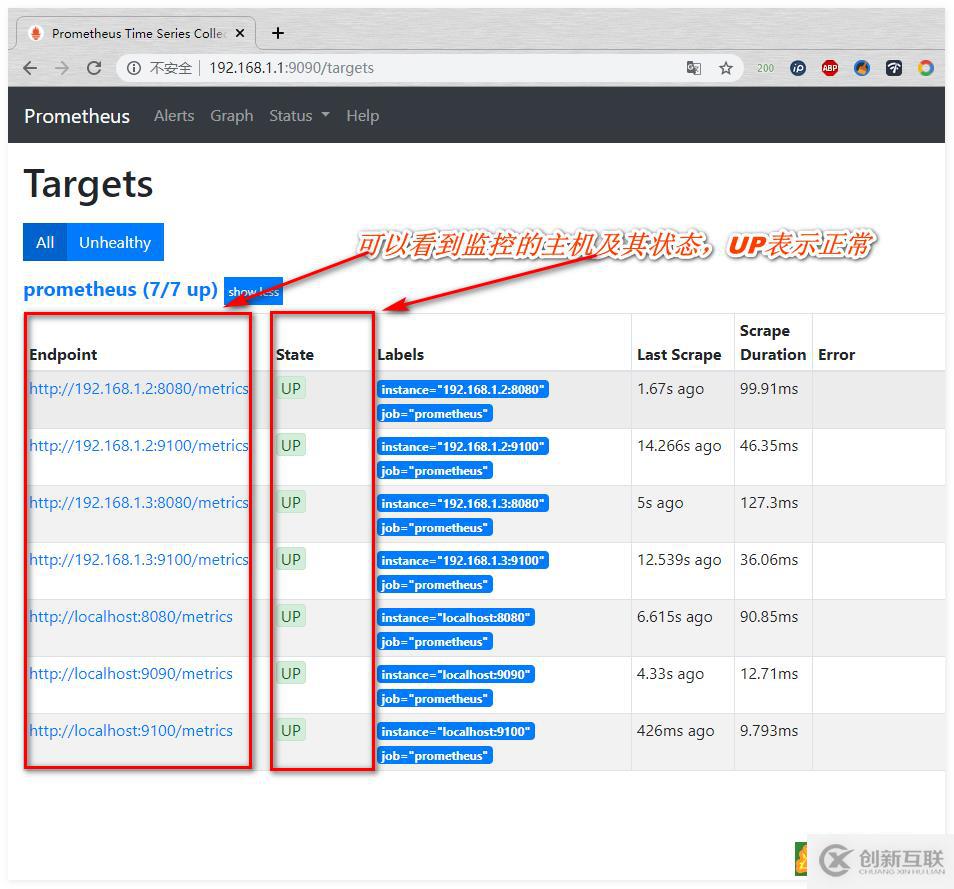Close the Prometheus Time Series tab
Viewport: 954px width, 889px height.
pos(240,33)
